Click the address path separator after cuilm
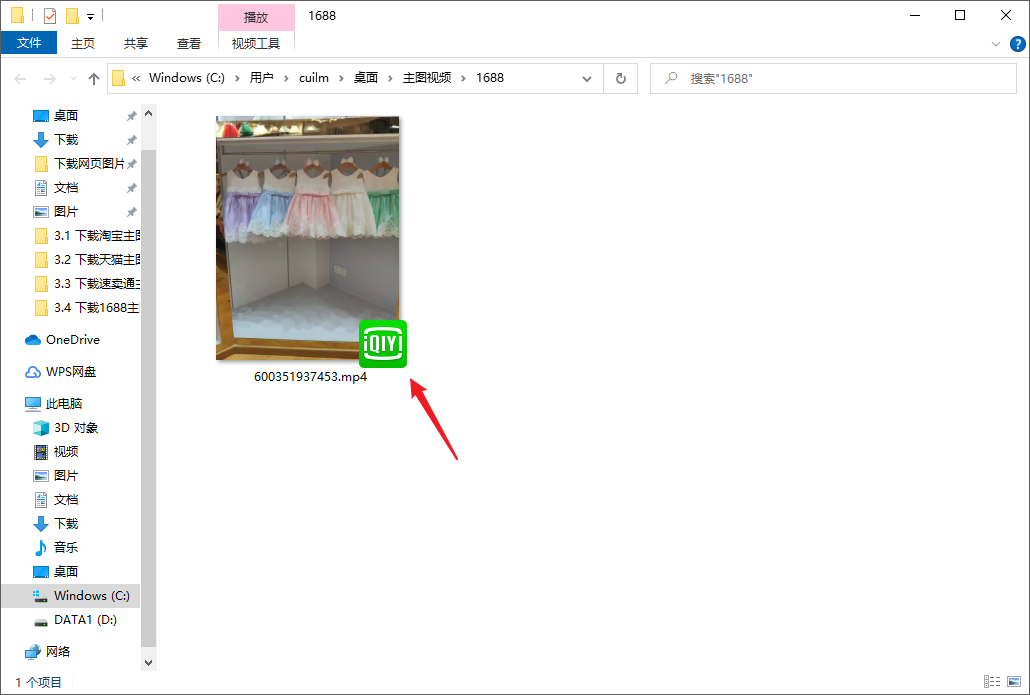The width and height of the screenshot is (1030, 695). pos(341,78)
